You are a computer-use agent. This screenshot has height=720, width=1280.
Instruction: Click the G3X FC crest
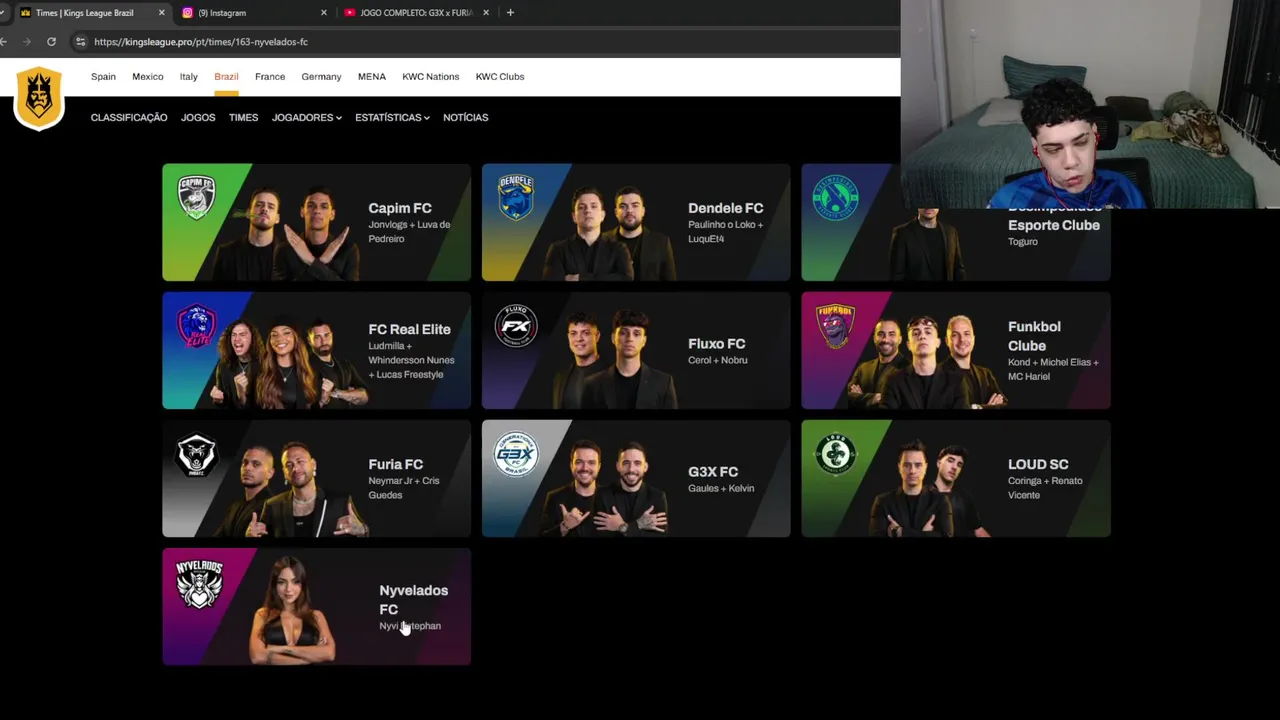click(516, 454)
